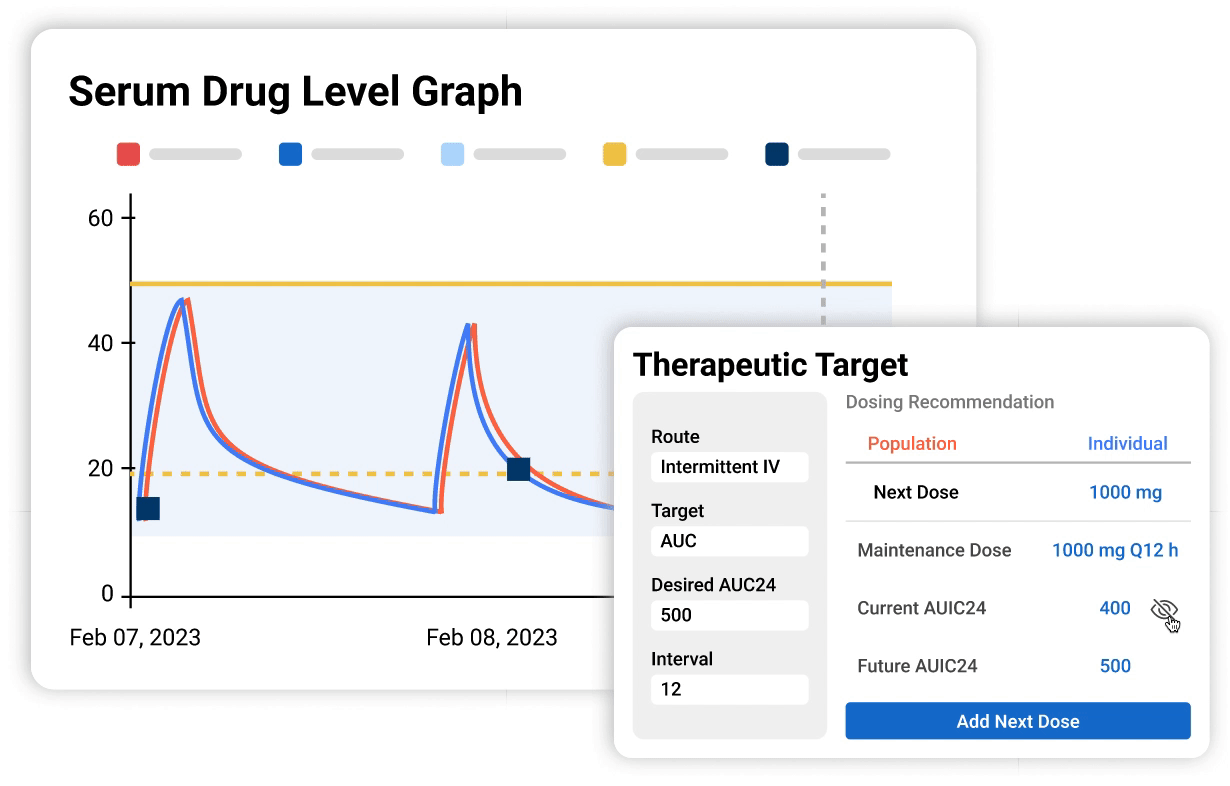The height and width of the screenshot is (786, 1230).
Task: Switch to the Population tab
Action: pyautogui.click(x=911, y=443)
